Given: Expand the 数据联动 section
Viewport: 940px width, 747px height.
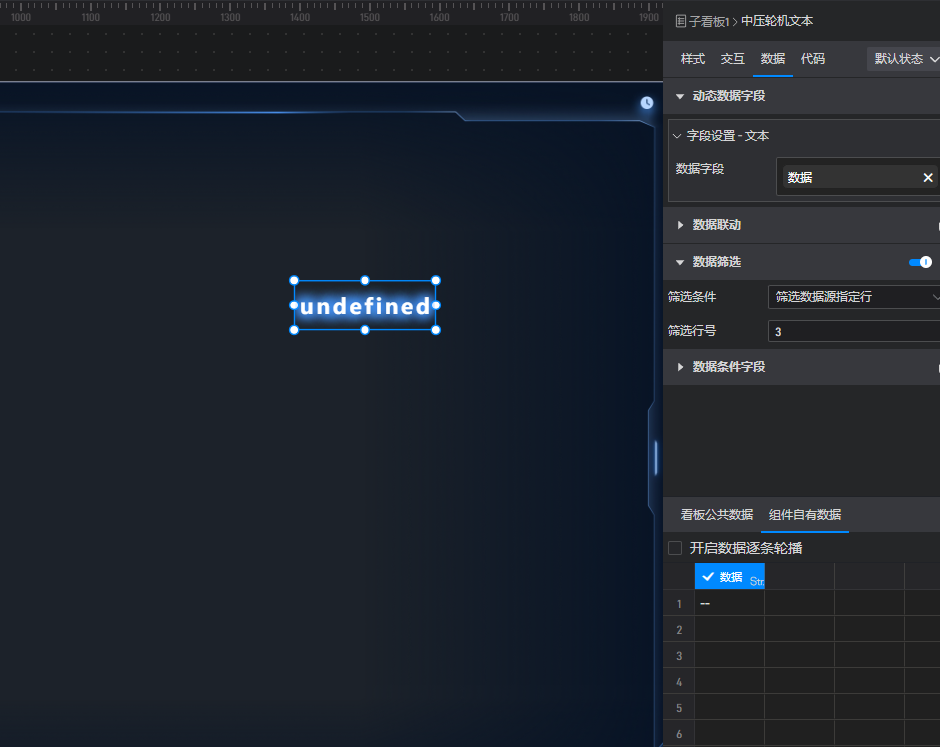Looking at the screenshot, I should pos(681,225).
